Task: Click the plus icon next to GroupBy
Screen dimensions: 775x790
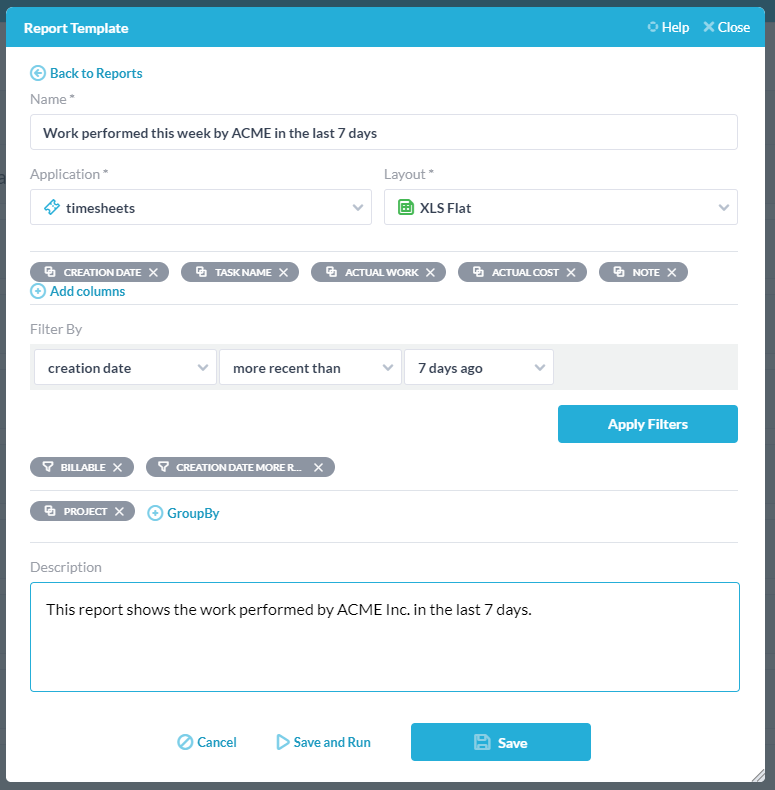Action: click(x=155, y=513)
